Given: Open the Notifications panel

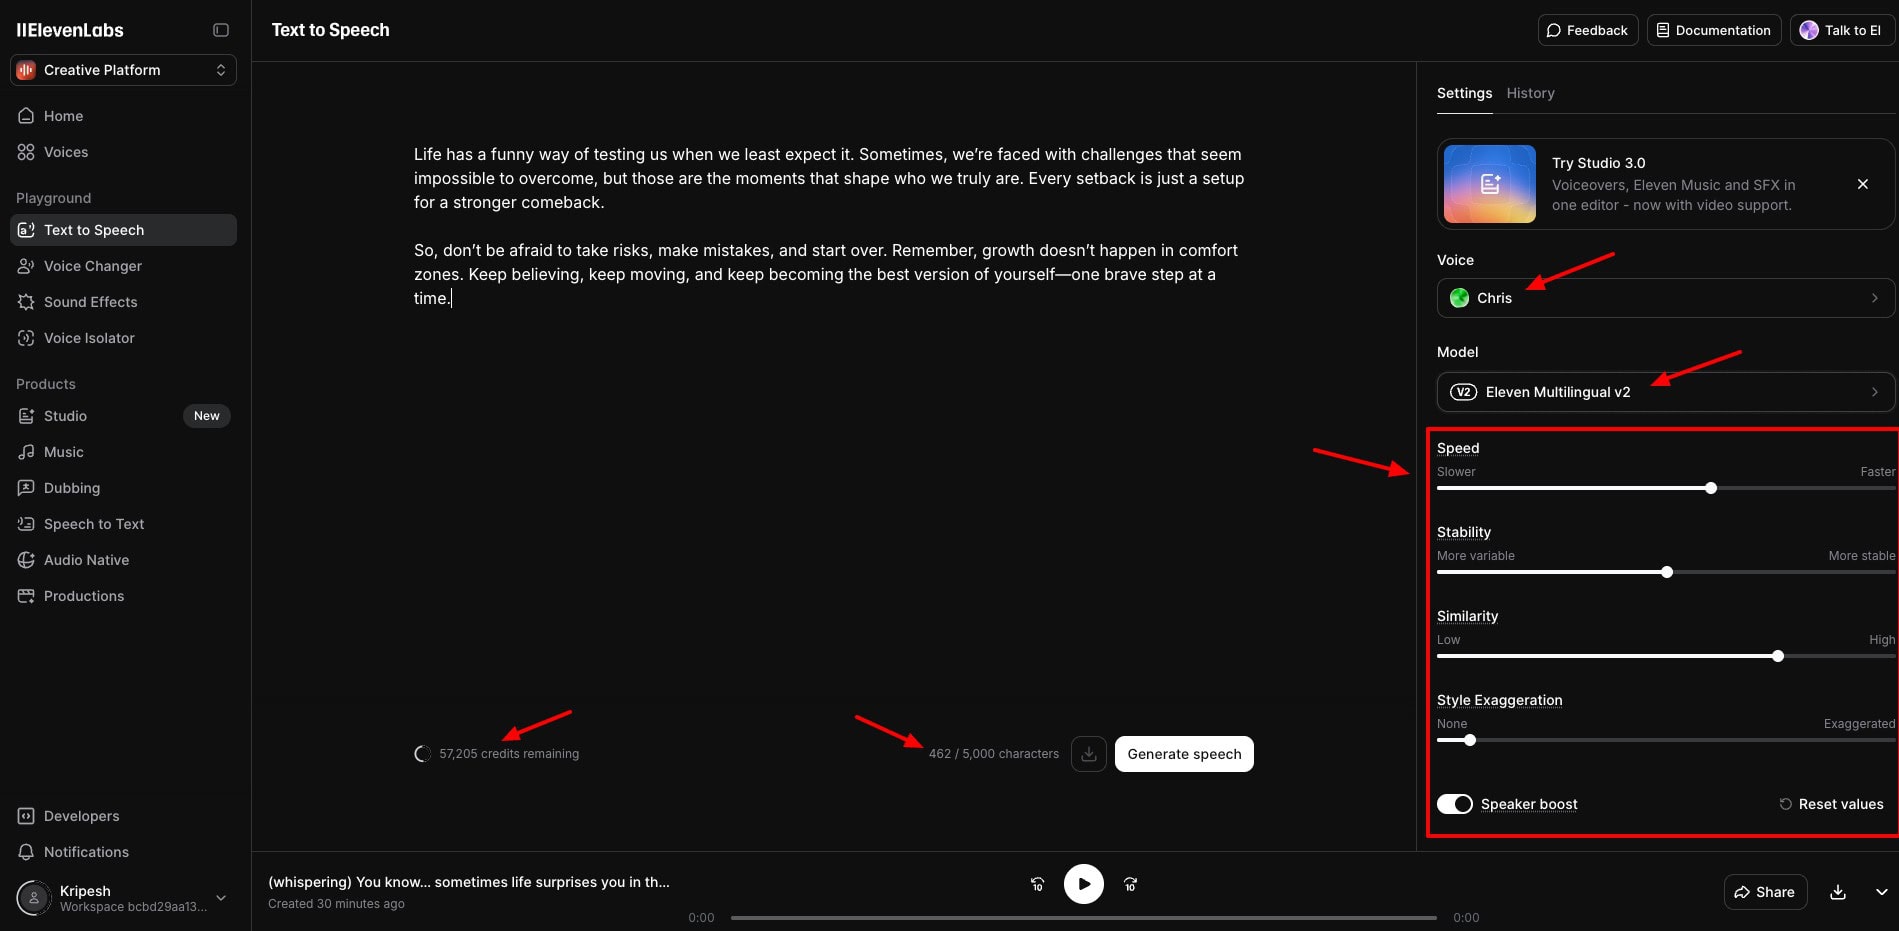Looking at the screenshot, I should coord(86,852).
